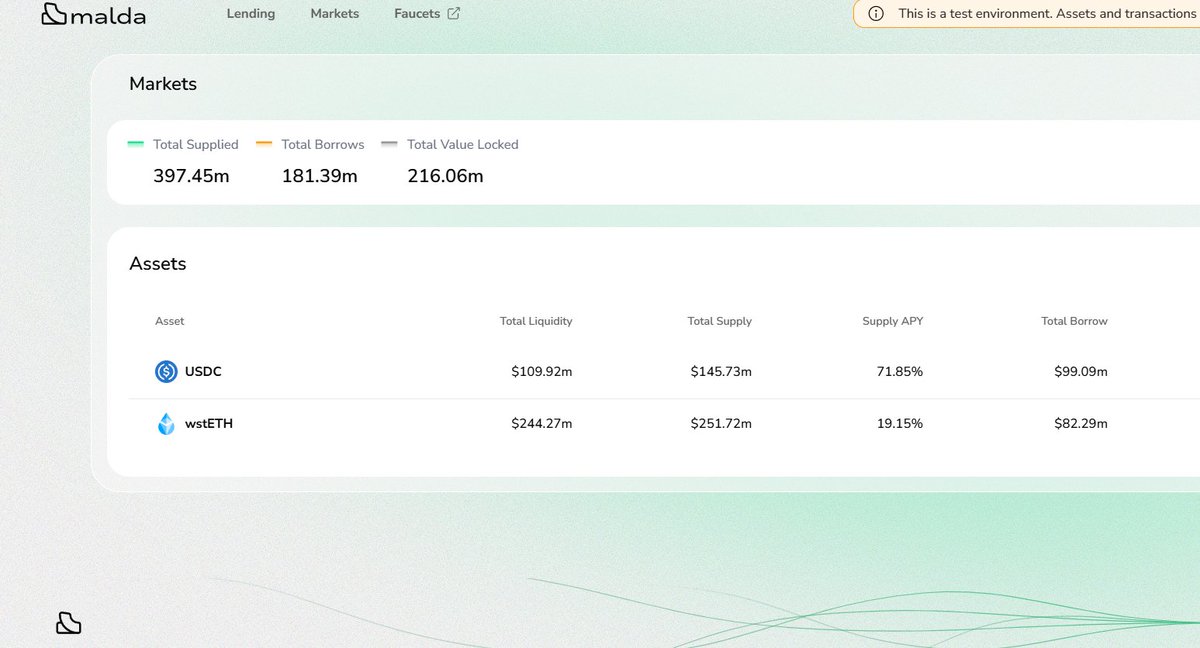Expand the wstETH asset row

click(600, 423)
